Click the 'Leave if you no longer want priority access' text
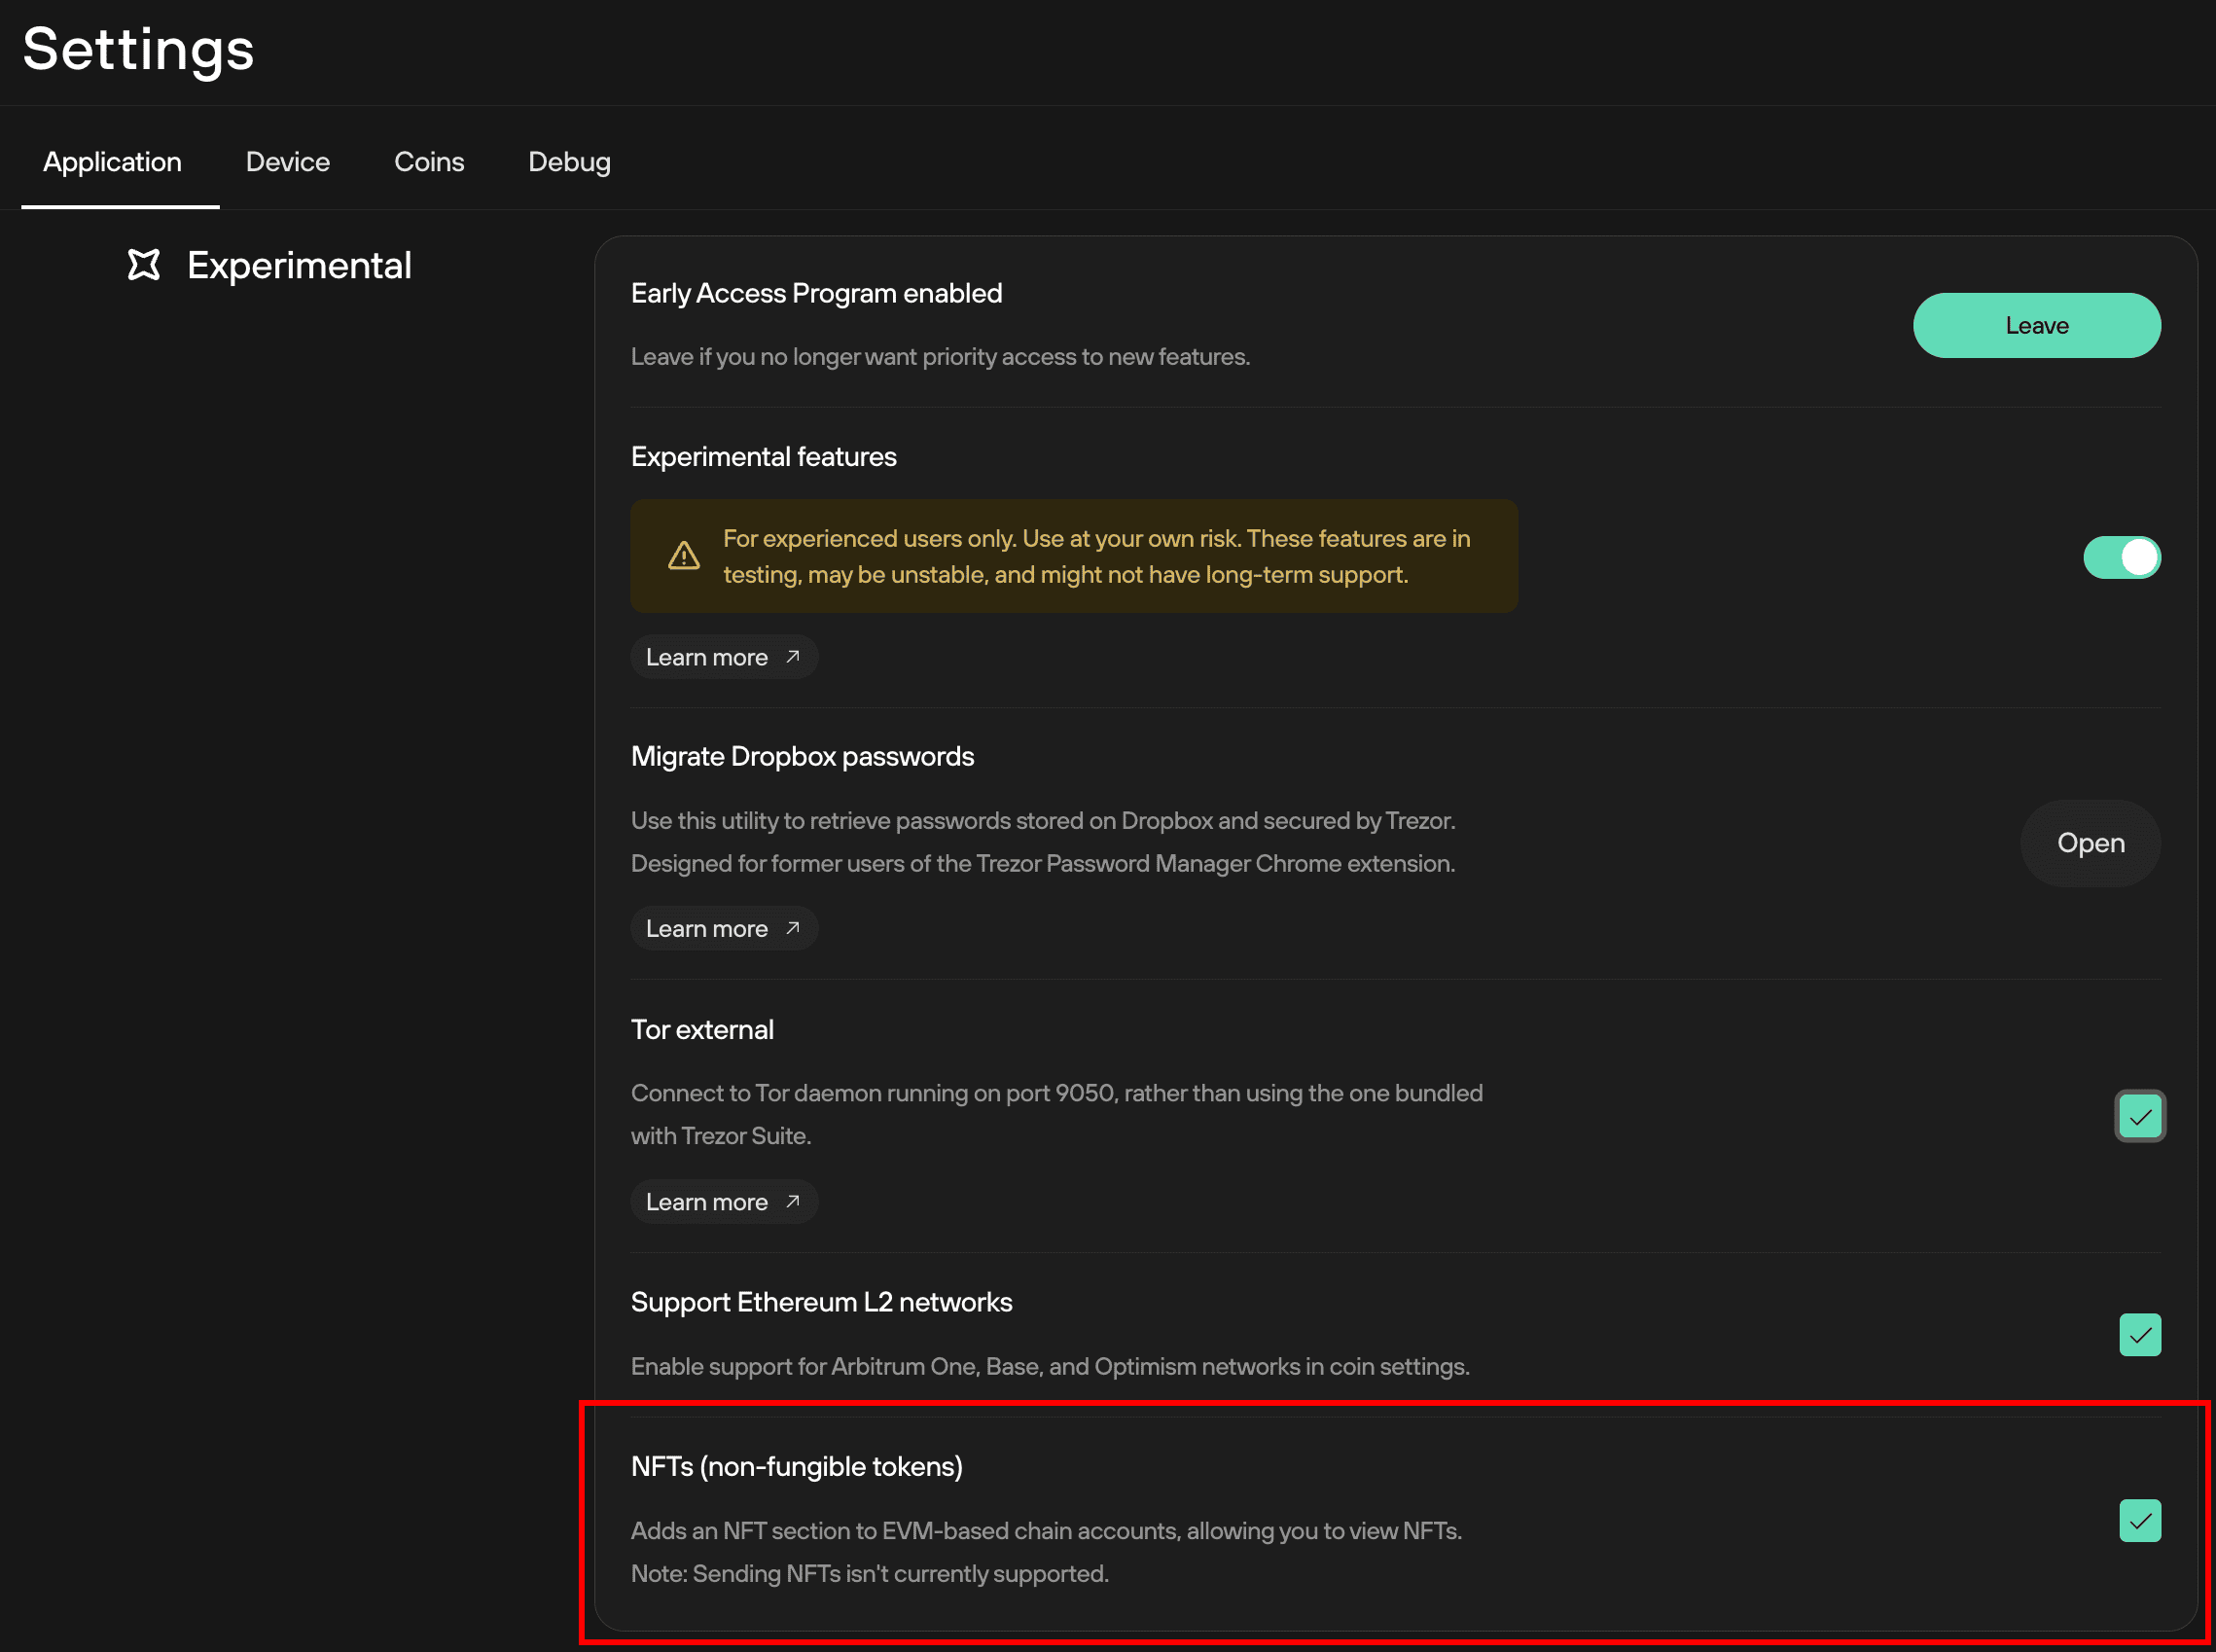 tap(940, 357)
